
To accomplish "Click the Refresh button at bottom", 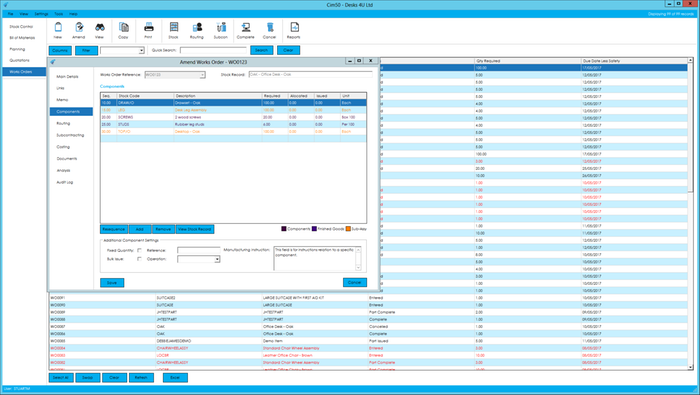I will click(x=142, y=378).
